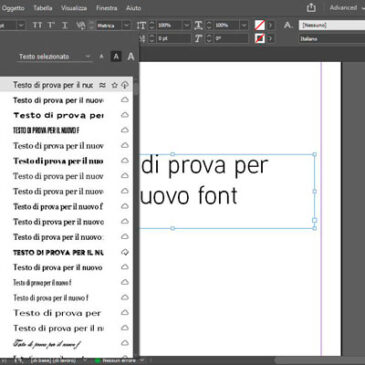This screenshot has height=365, width=365.
Task: Open the horizontal scale 100% dropdown arrow
Action: point(244,25)
